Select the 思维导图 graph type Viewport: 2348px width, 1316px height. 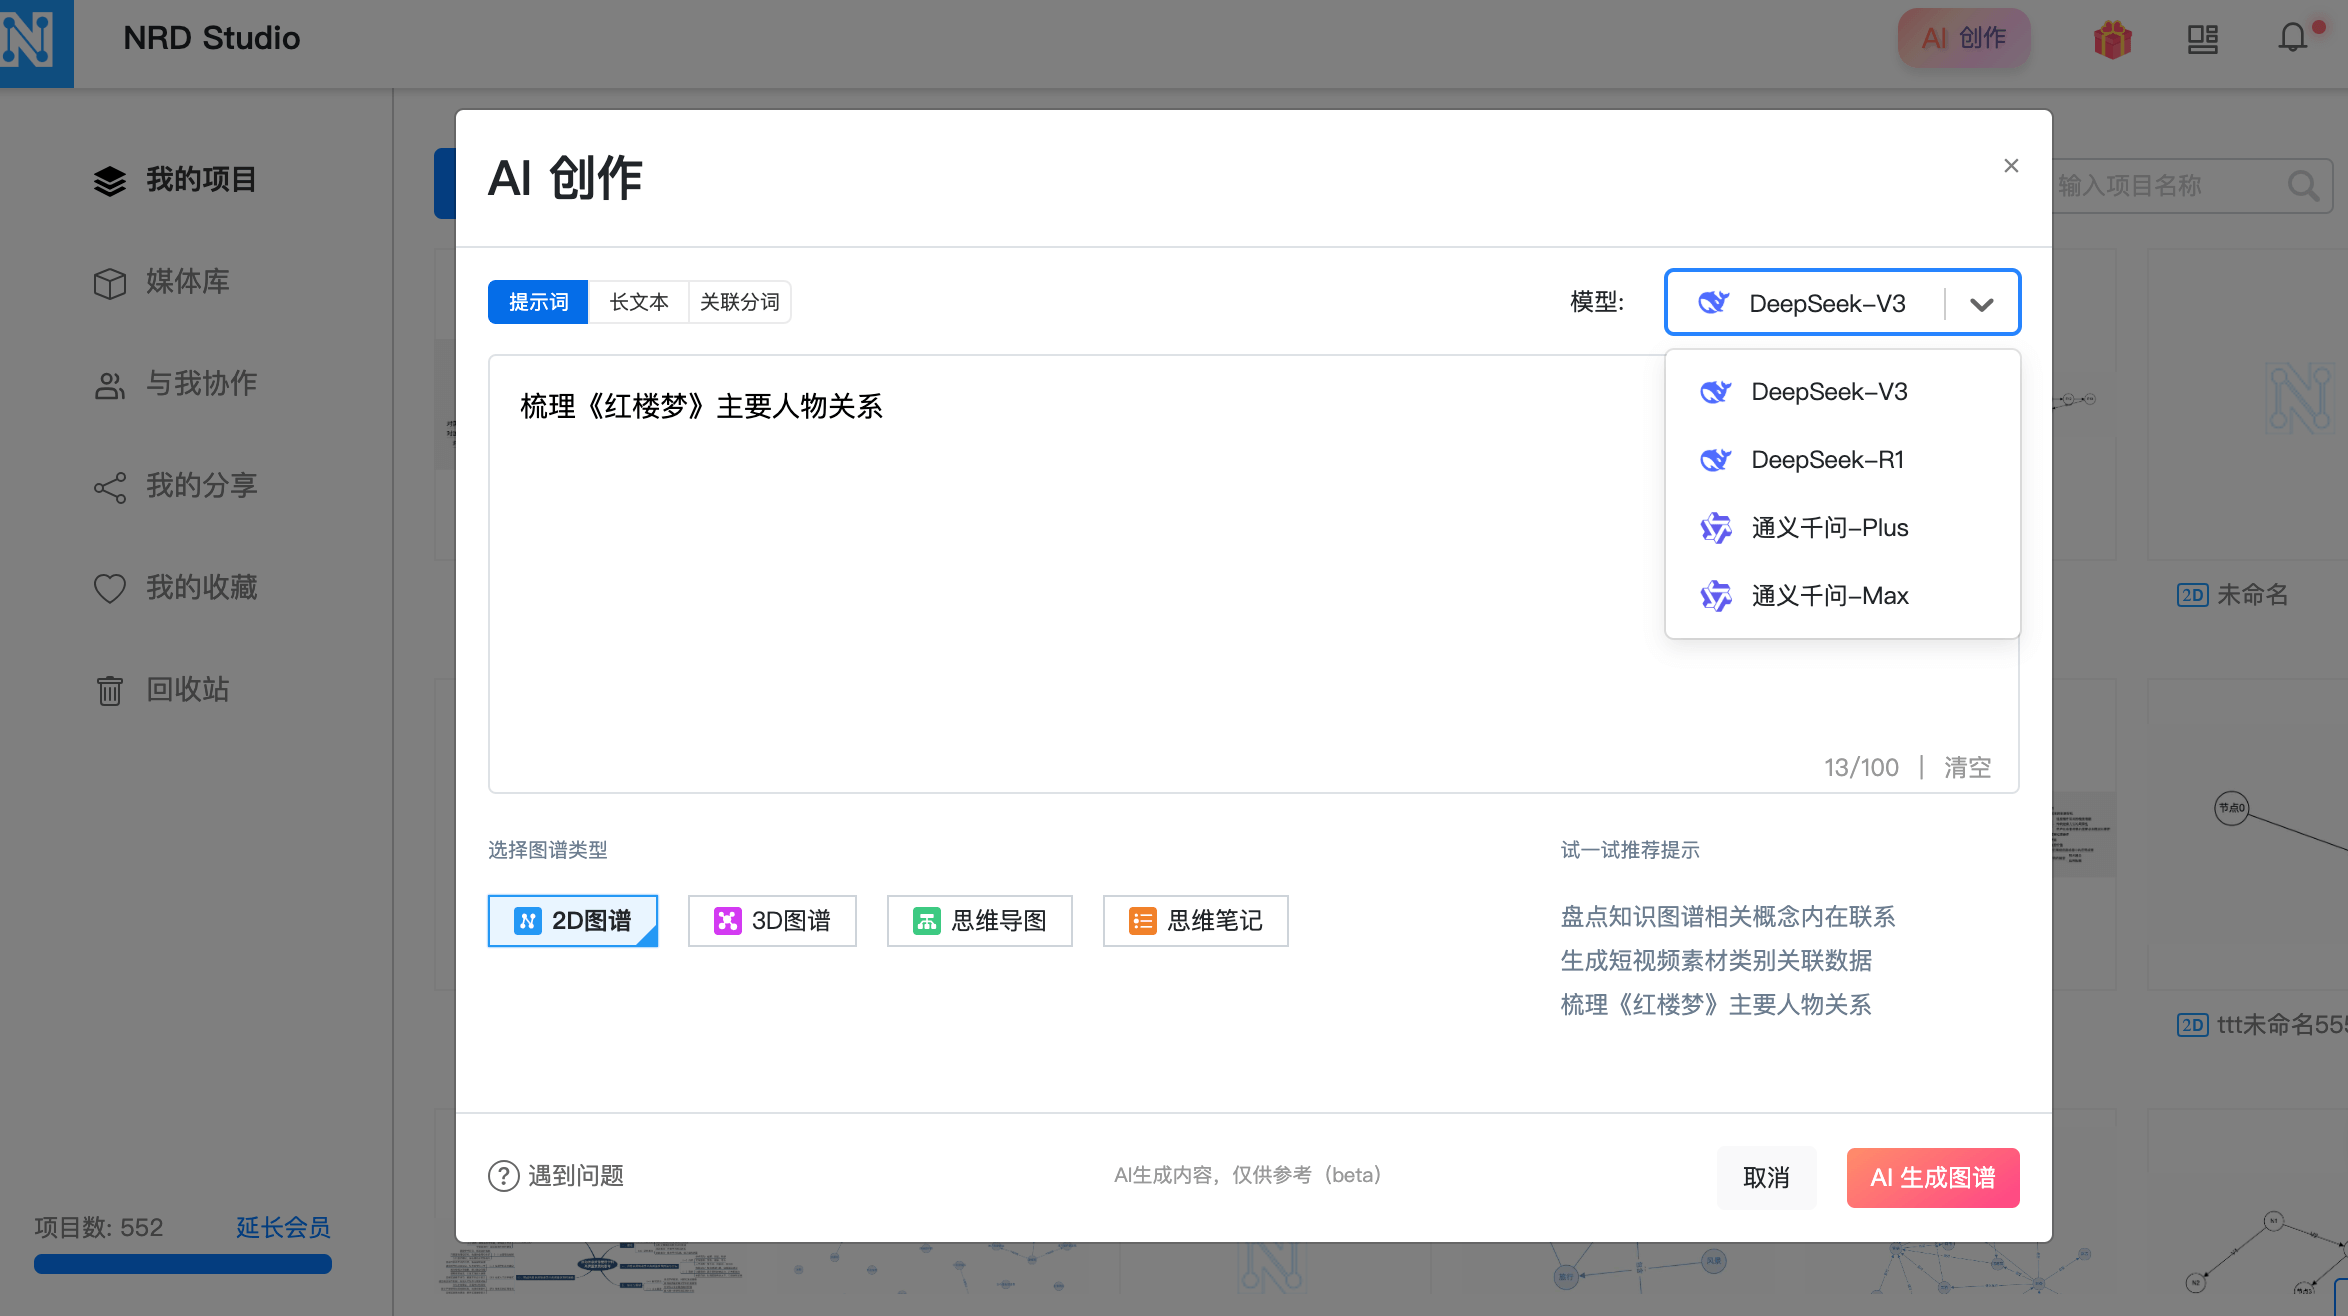pos(980,921)
